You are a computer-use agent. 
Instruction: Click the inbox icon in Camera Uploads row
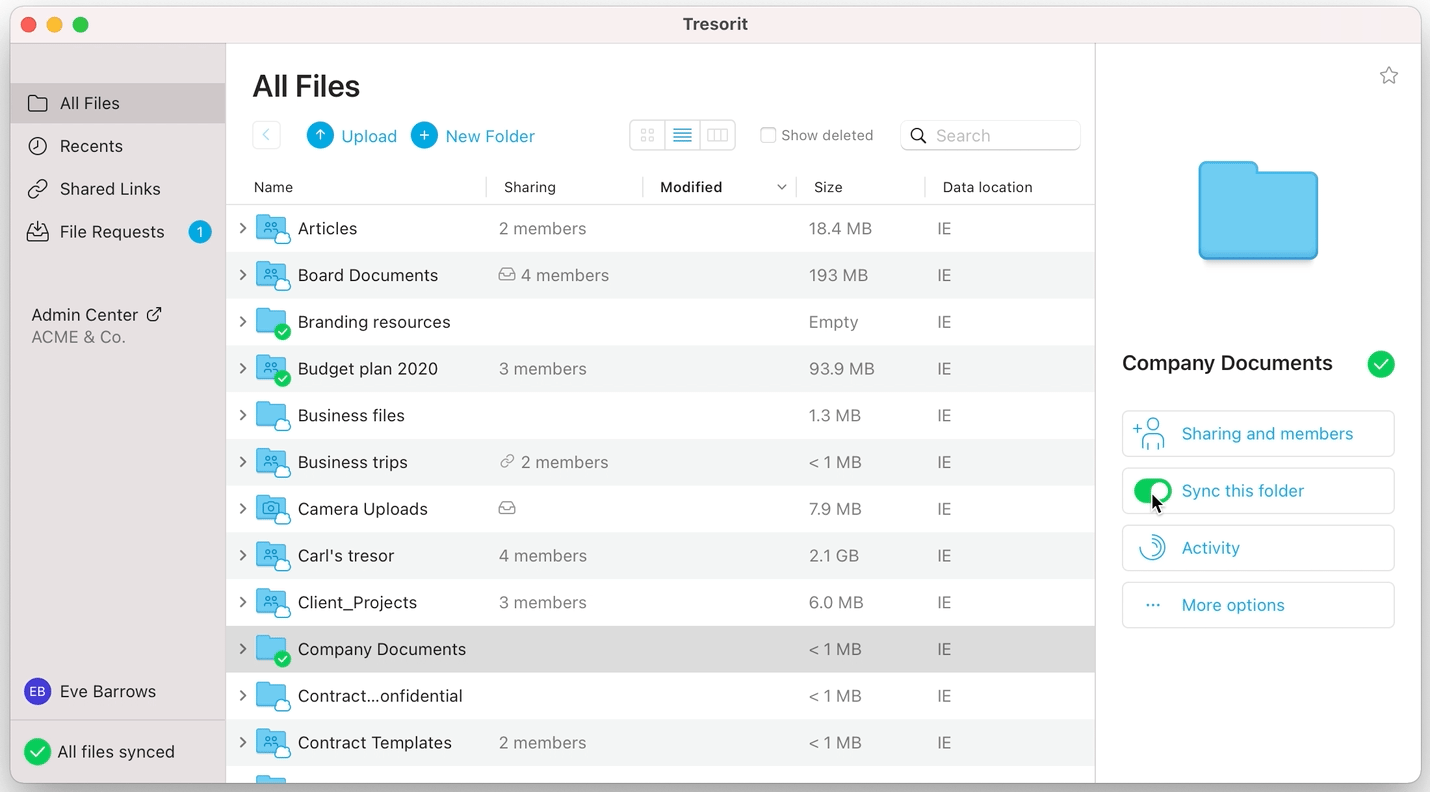[507, 509]
